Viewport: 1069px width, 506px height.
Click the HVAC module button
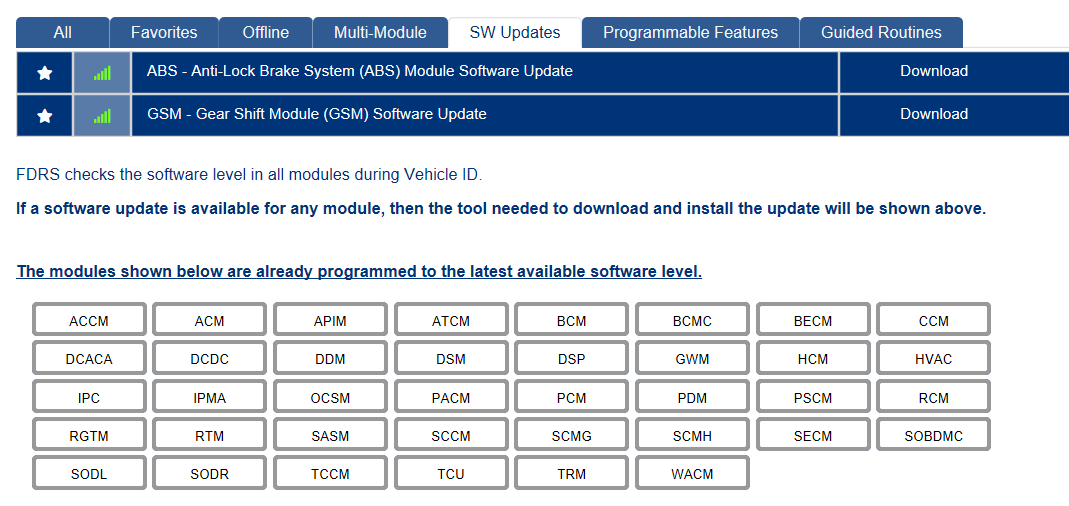(933, 359)
